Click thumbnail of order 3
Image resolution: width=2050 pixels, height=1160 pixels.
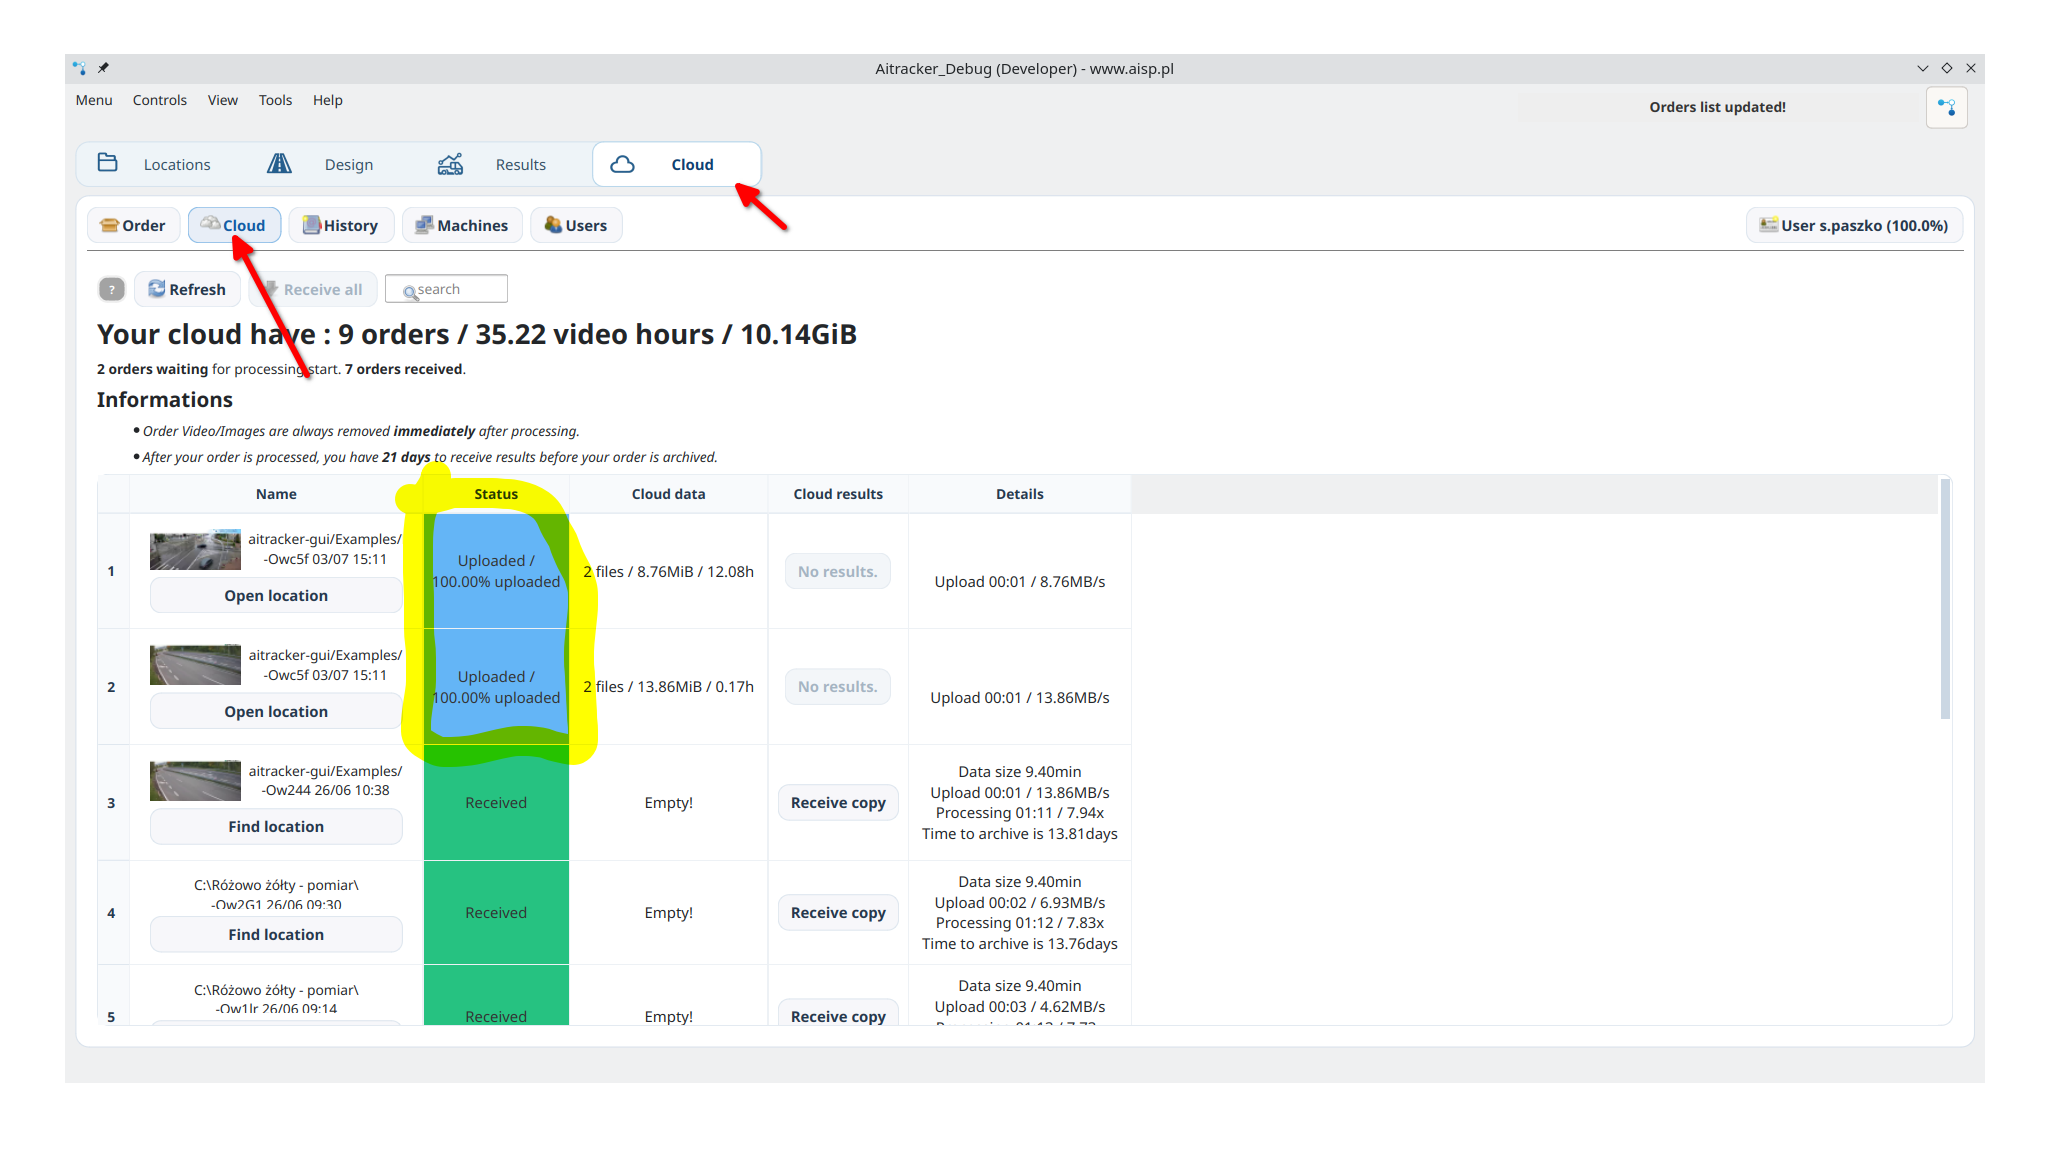click(195, 781)
